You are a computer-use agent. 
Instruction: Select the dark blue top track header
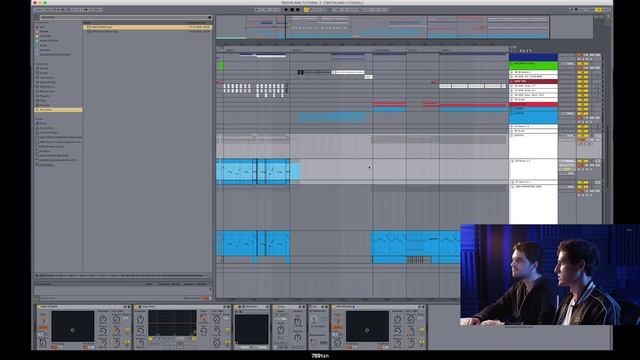pyautogui.click(x=533, y=57)
